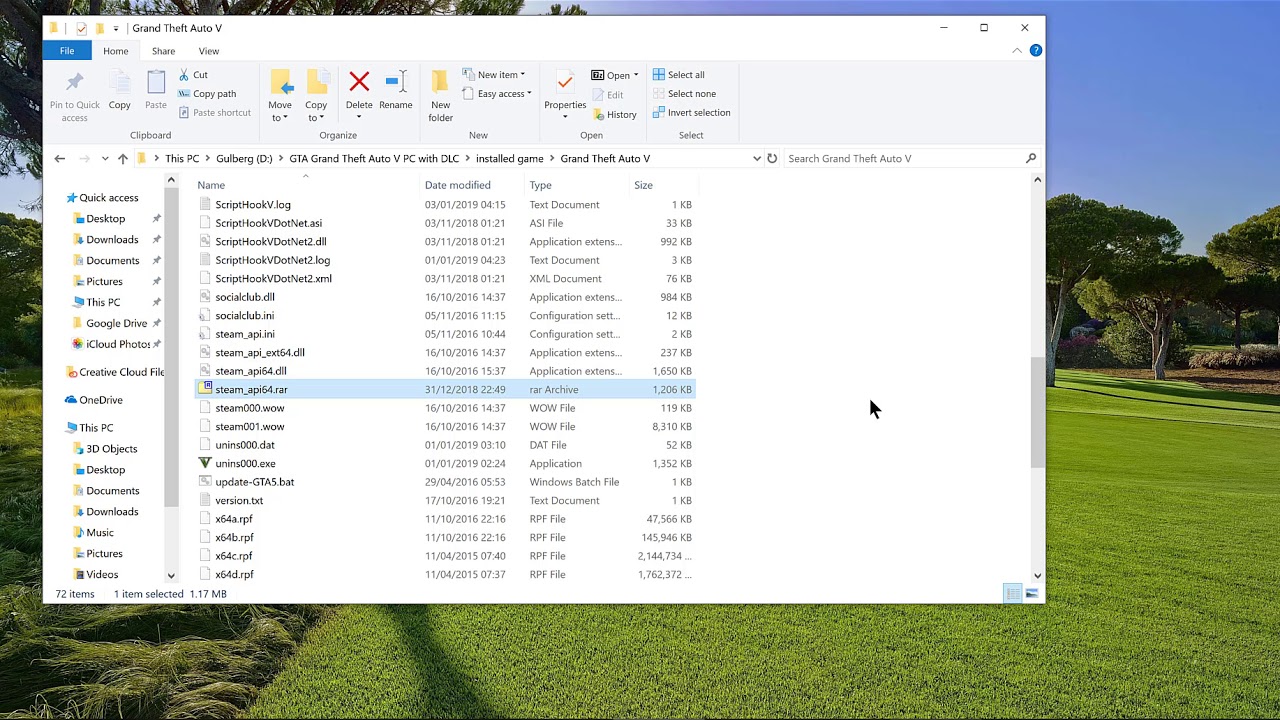
Task: Switch to Details view via status bar icon
Action: coord(1013,594)
